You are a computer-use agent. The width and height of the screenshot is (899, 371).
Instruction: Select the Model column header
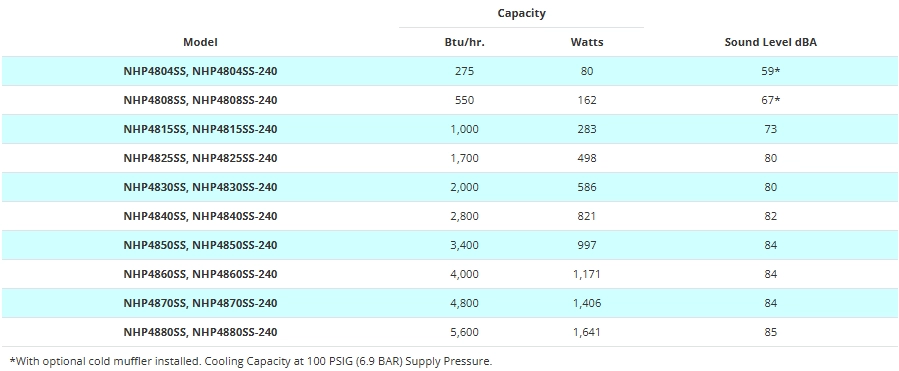[x=200, y=42]
